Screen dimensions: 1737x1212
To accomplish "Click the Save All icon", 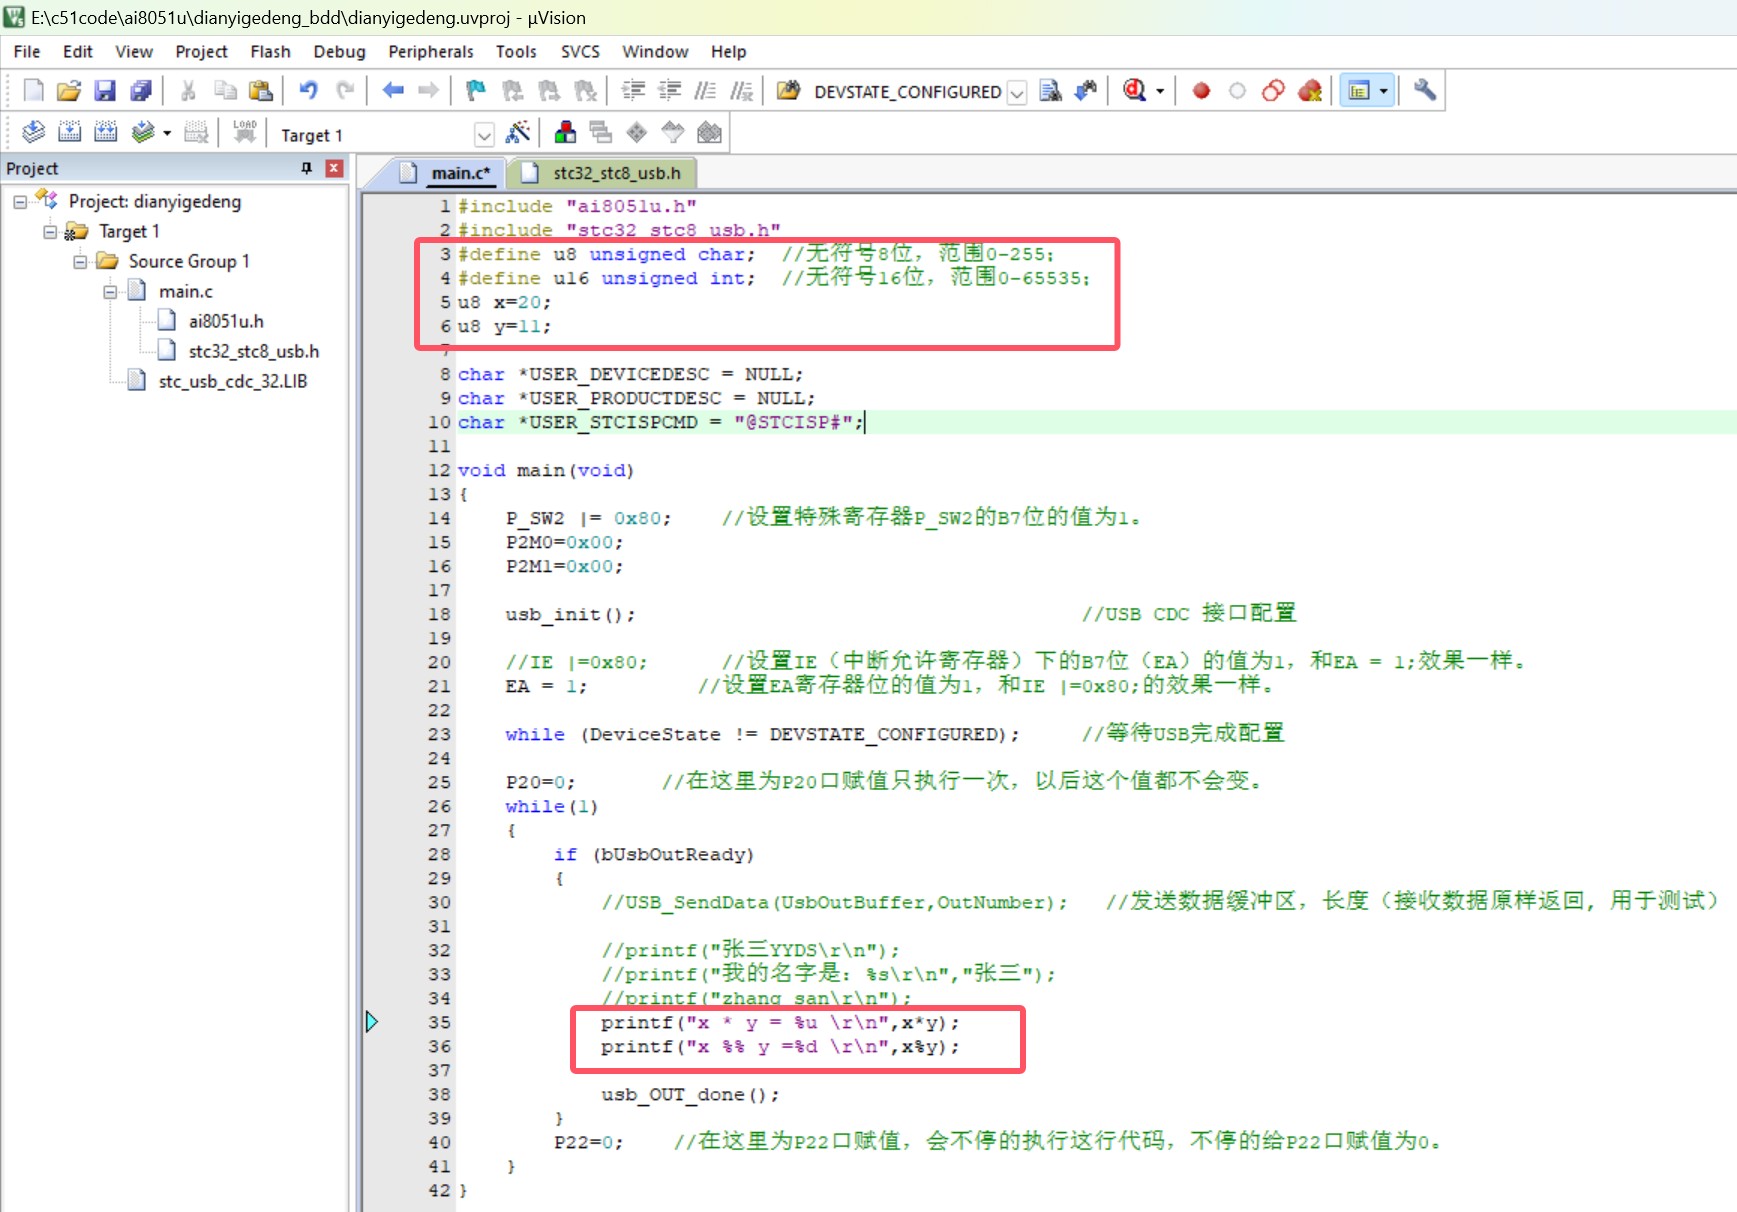I will tap(141, 91).
